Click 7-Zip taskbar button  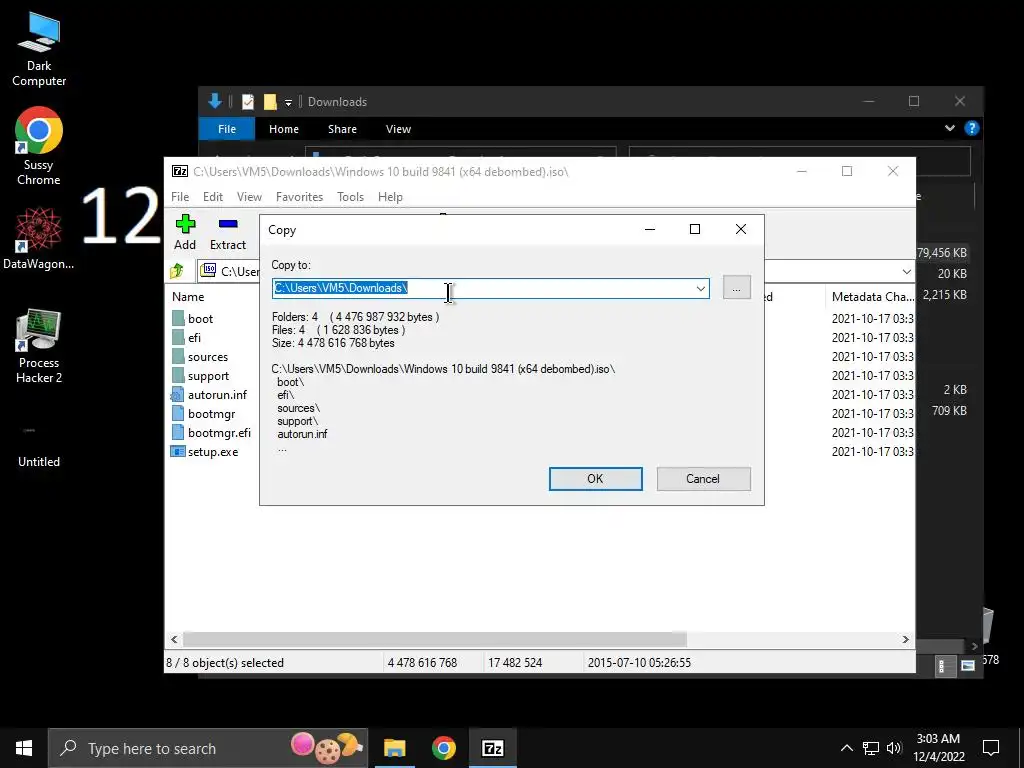pyautogui.click(x=492, y=748)
